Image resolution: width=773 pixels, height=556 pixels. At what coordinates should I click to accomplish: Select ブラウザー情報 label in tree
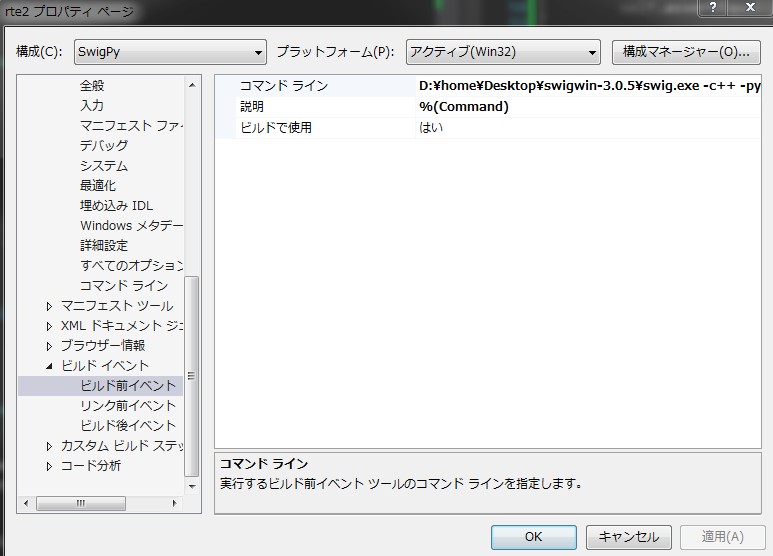coord(103,346)
